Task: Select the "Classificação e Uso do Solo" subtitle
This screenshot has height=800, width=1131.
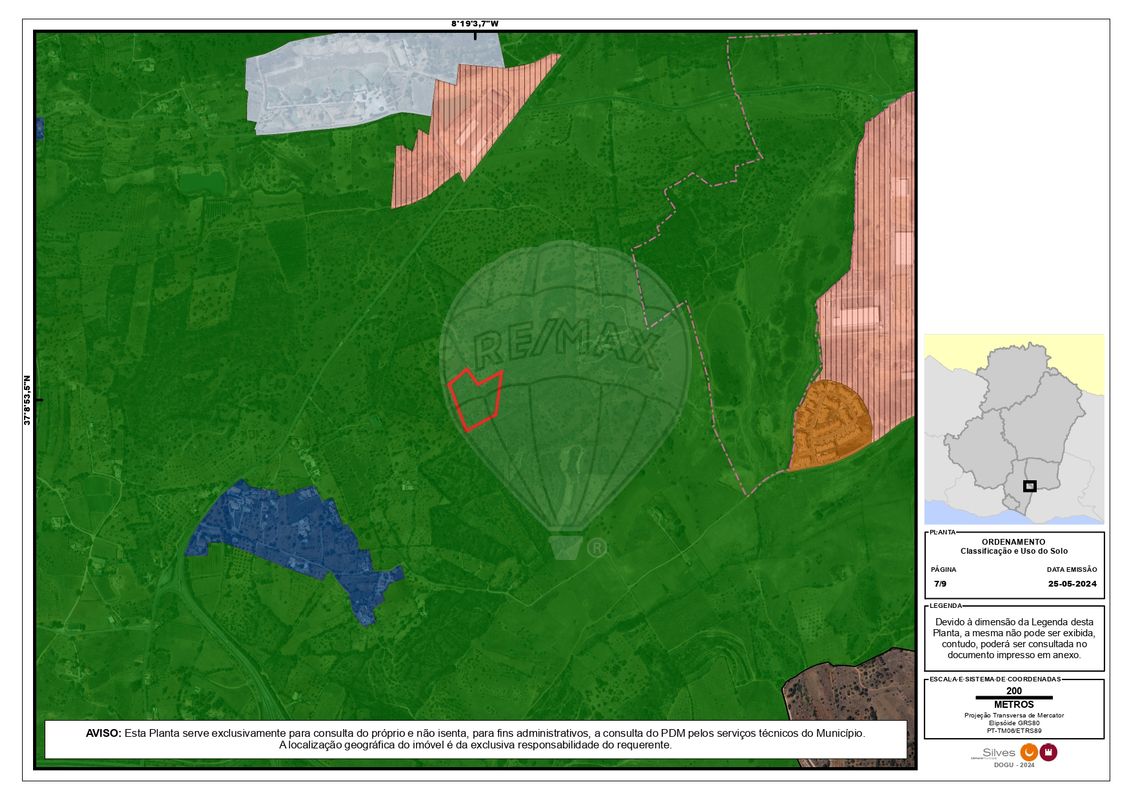Action: [x=1013, y=551]
